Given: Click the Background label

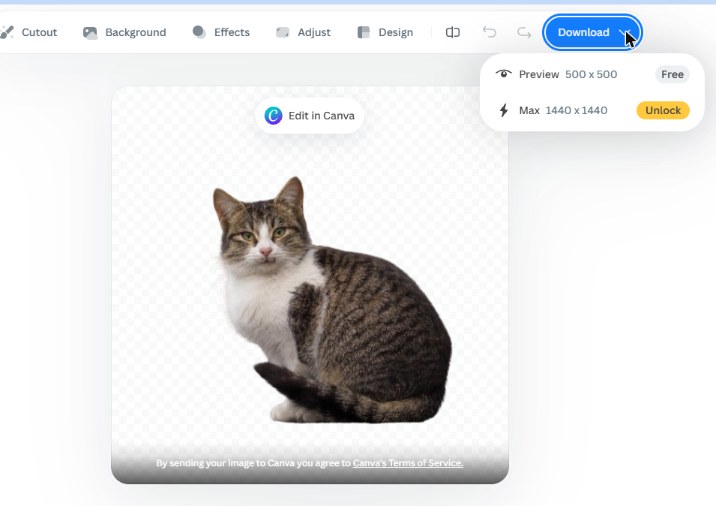Looking at the screenshot, I should click(x=136, y=32).
